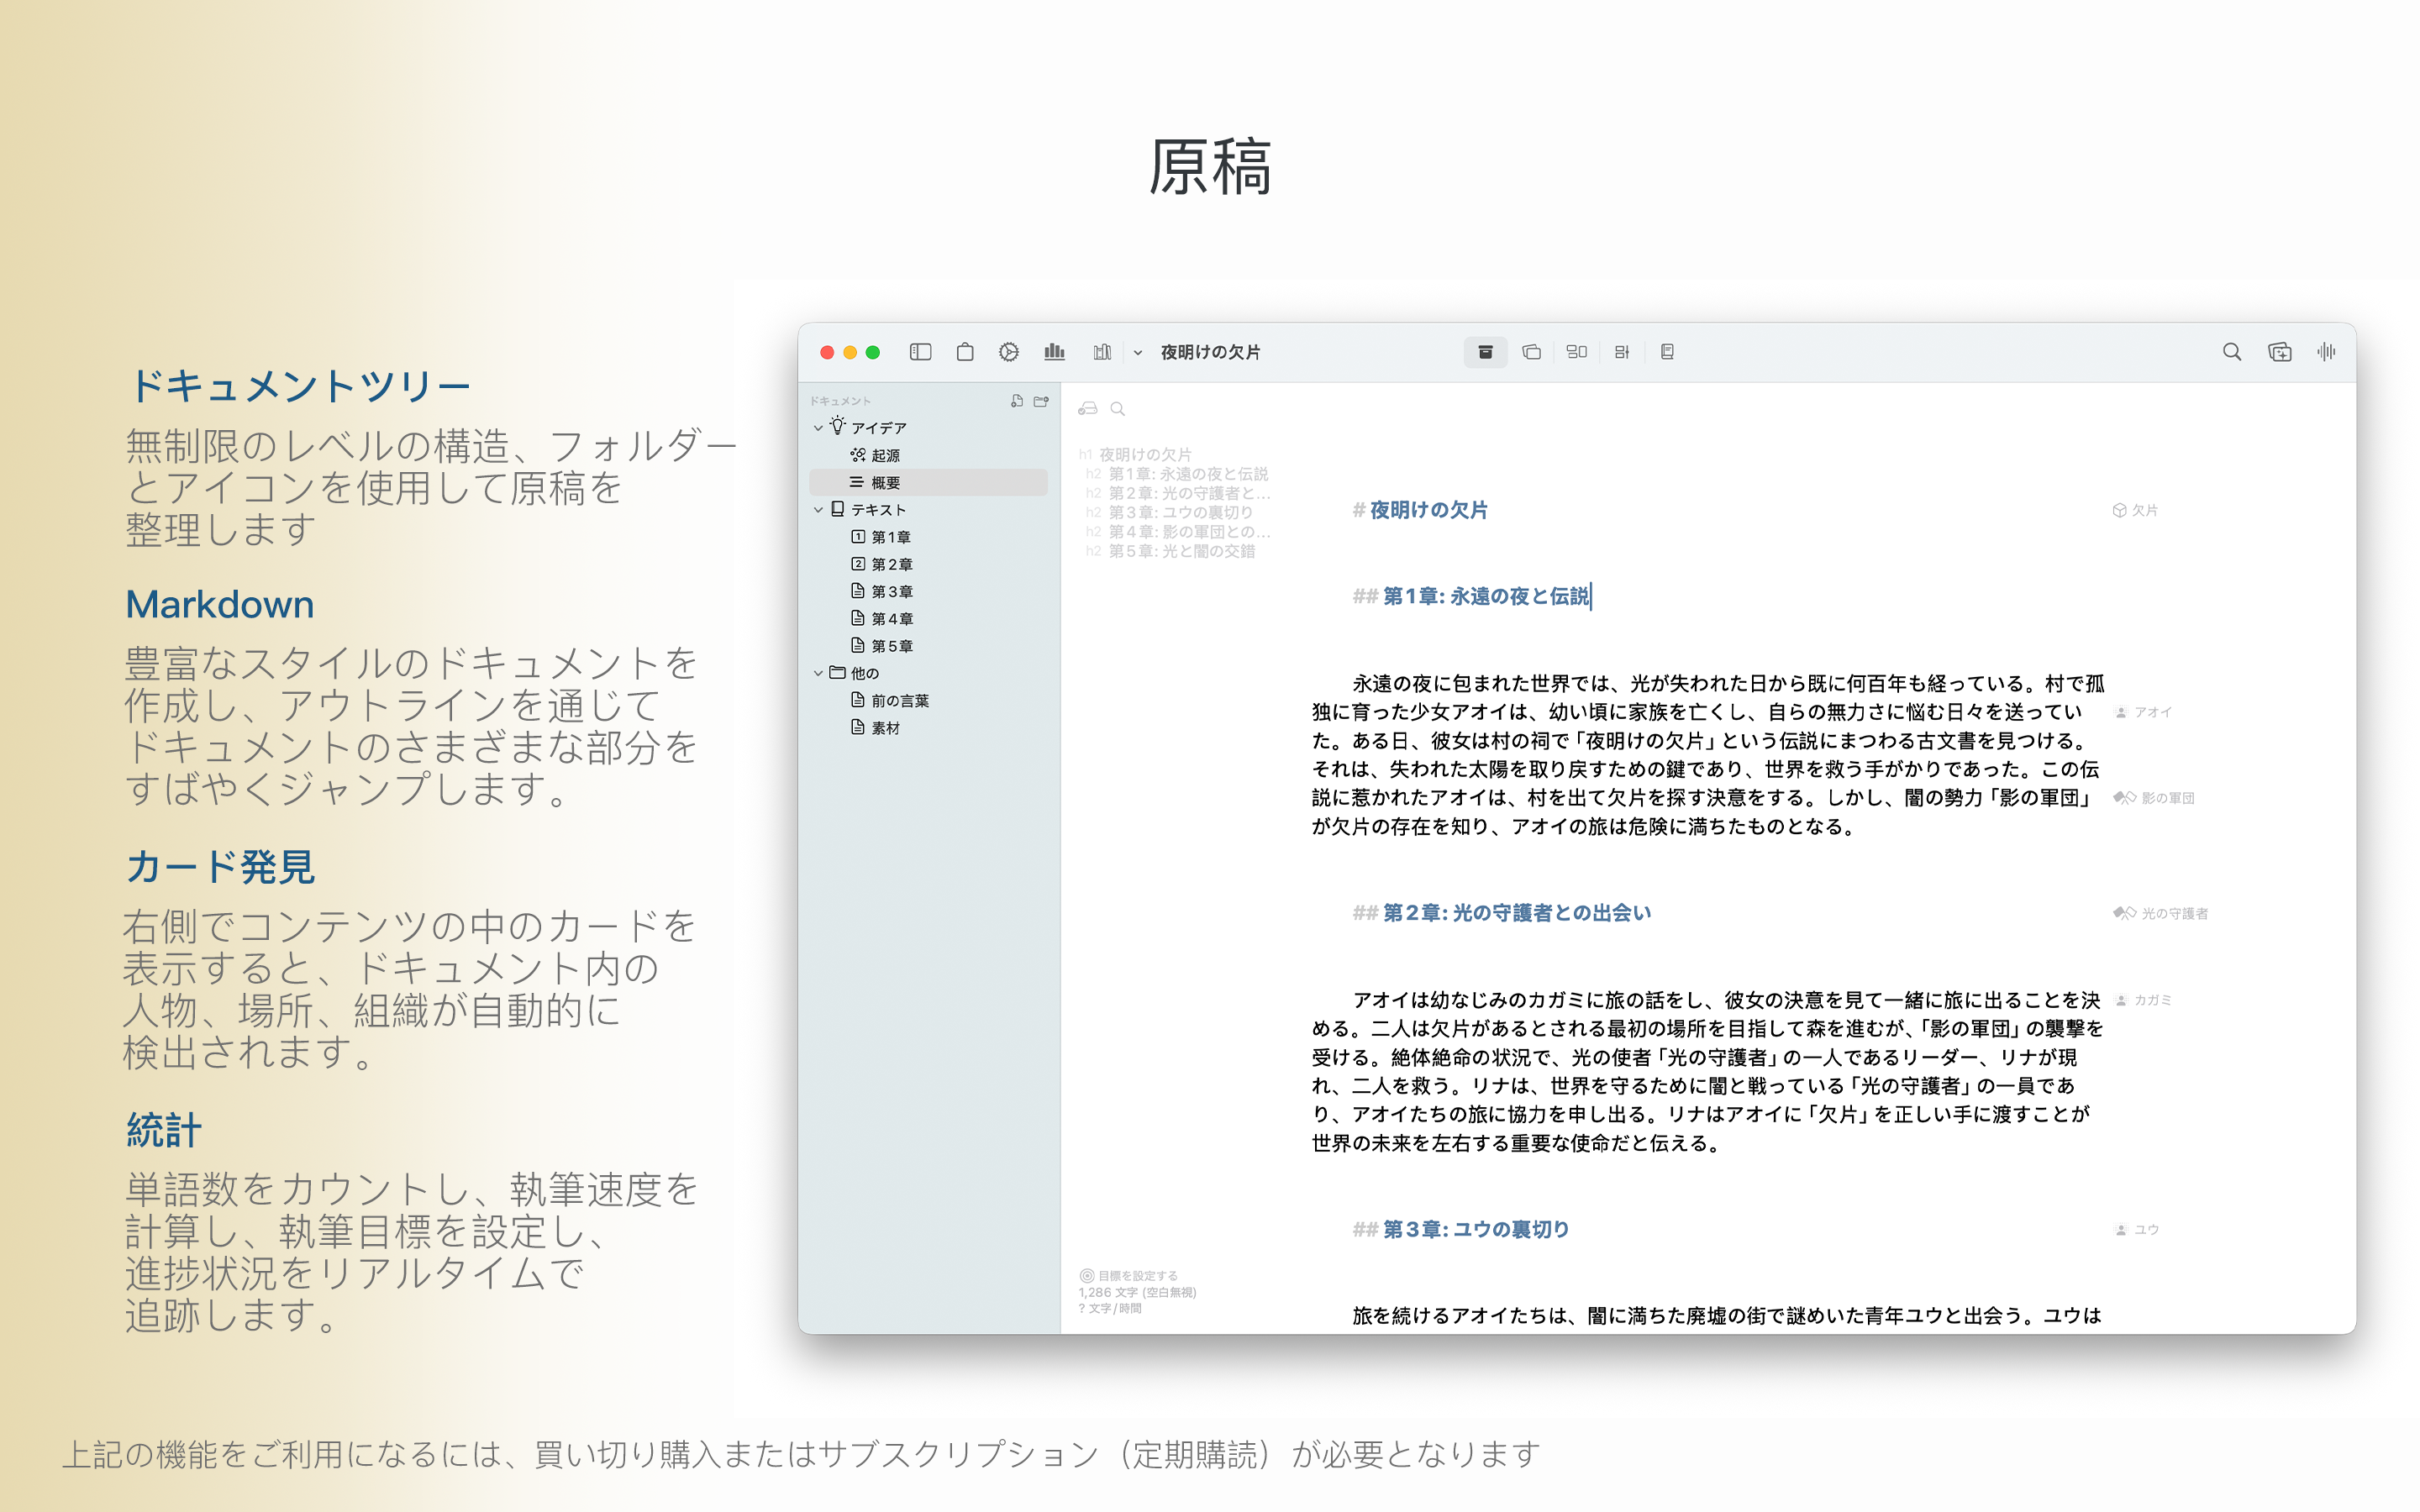Viewport: 2420px width, 1512px height.
Task: Click the 光の守護者 organization card tag
Action: [x=2160, y=914]
